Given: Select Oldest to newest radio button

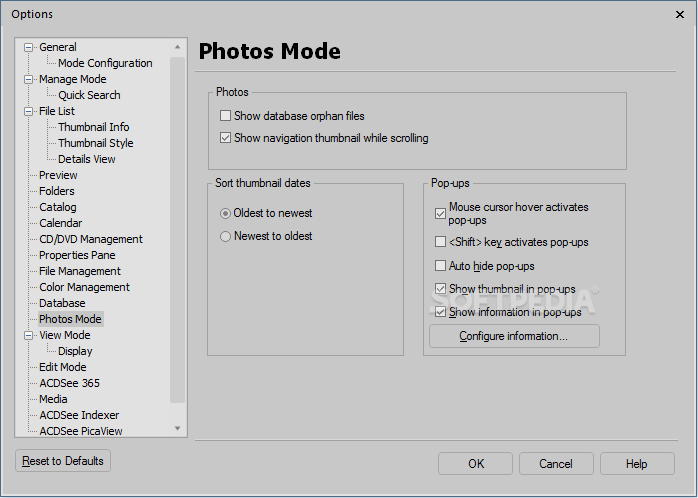Looking at the screenshot, I should click(x=225, y=213).
